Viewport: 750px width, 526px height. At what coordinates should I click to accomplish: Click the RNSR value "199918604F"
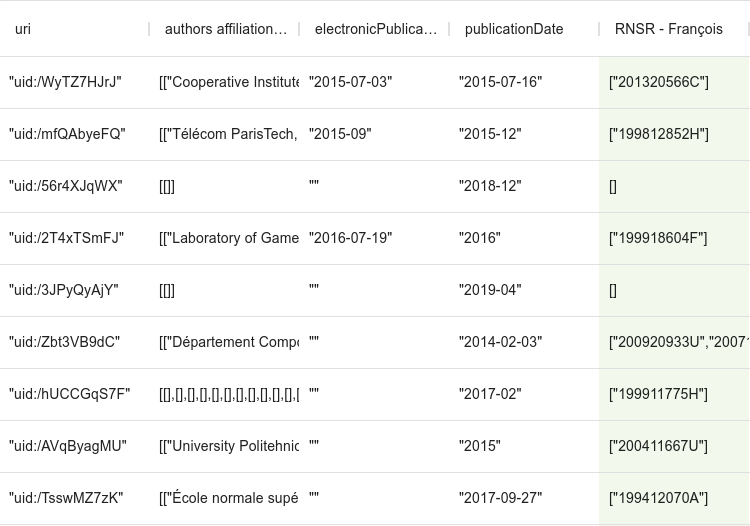coord(658,238)
